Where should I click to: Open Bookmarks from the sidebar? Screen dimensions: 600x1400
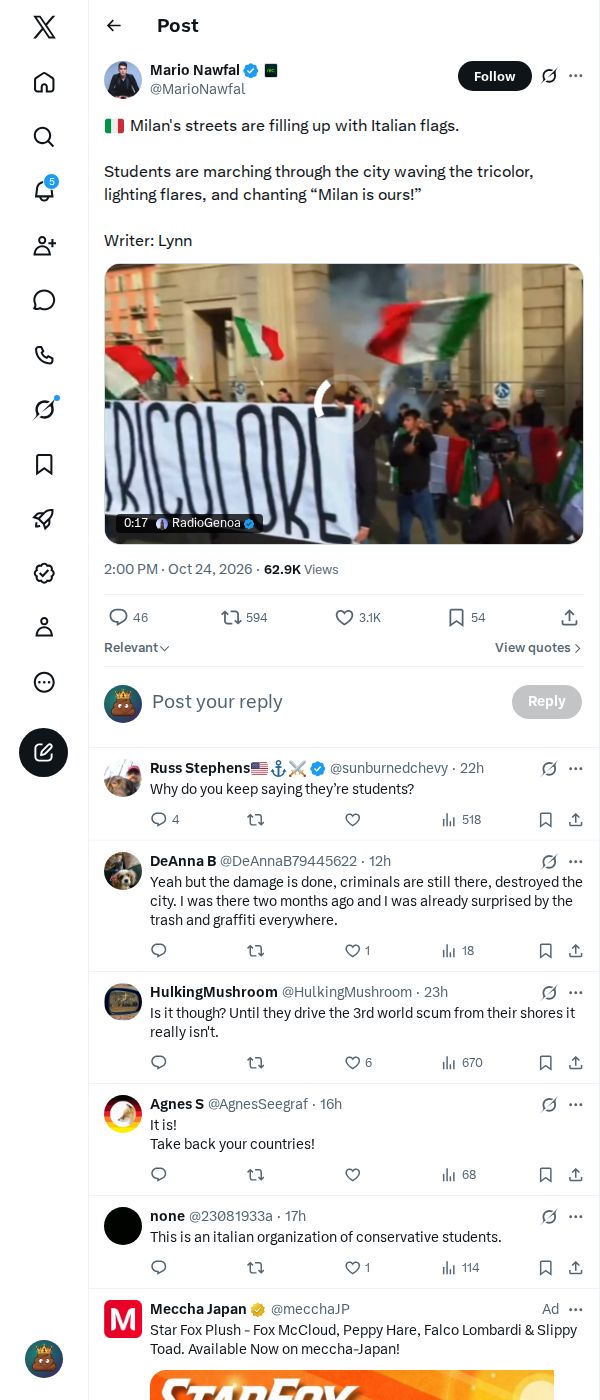(x=44, y=464)
